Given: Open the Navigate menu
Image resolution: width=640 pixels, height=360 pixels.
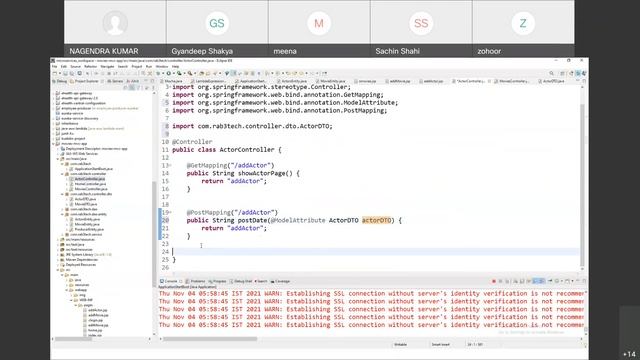Looking at the screenshot, I should point(107,66).
